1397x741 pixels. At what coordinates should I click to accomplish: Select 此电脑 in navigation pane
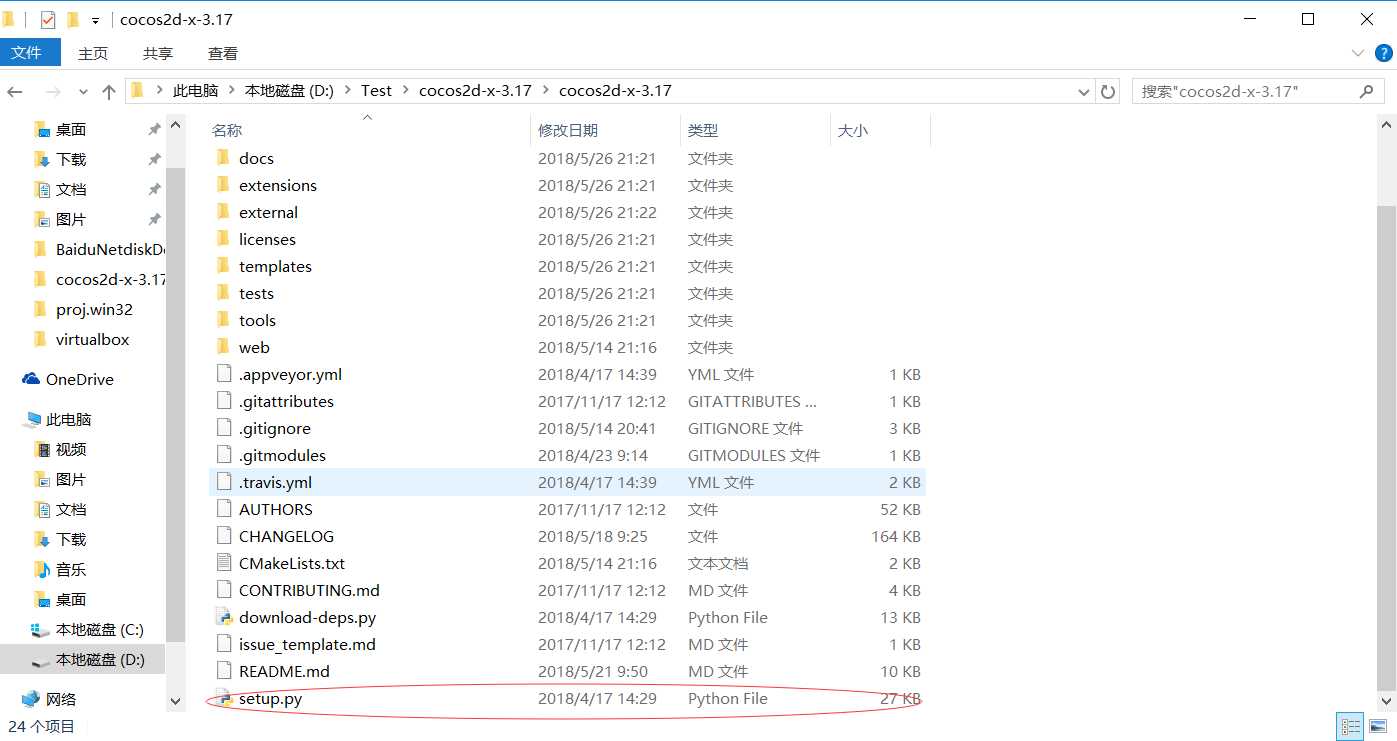(68, 419)
